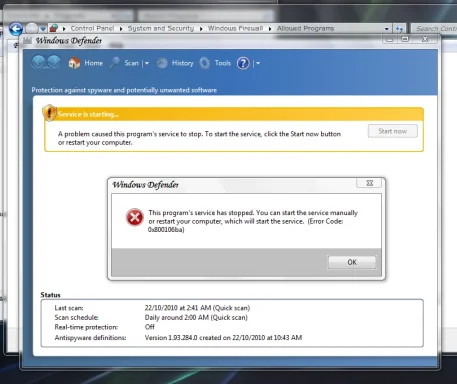Click Windows Firewall breadcrumb
Image resolution: width=457 pixels, height=384 pixels.
click(235, 28)
